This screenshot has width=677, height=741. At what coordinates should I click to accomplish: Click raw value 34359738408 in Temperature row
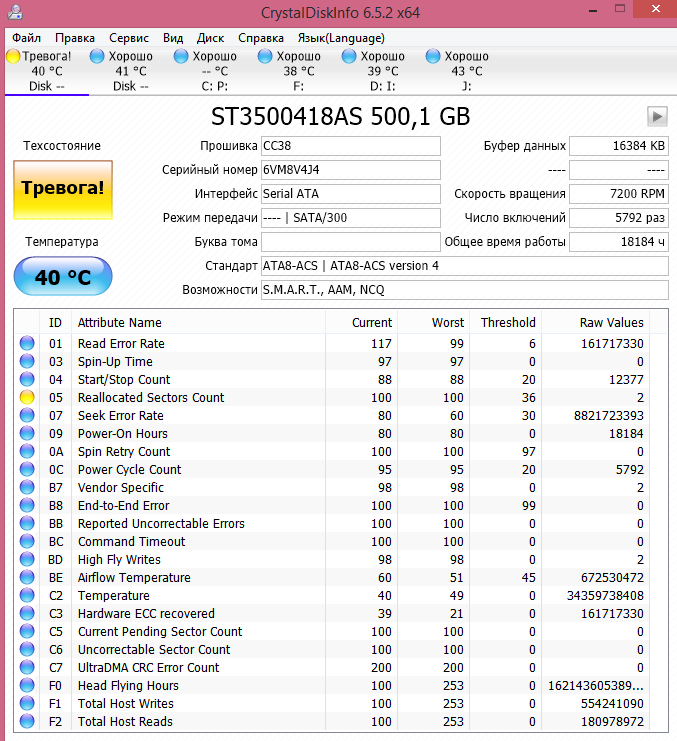click(605, 595)
